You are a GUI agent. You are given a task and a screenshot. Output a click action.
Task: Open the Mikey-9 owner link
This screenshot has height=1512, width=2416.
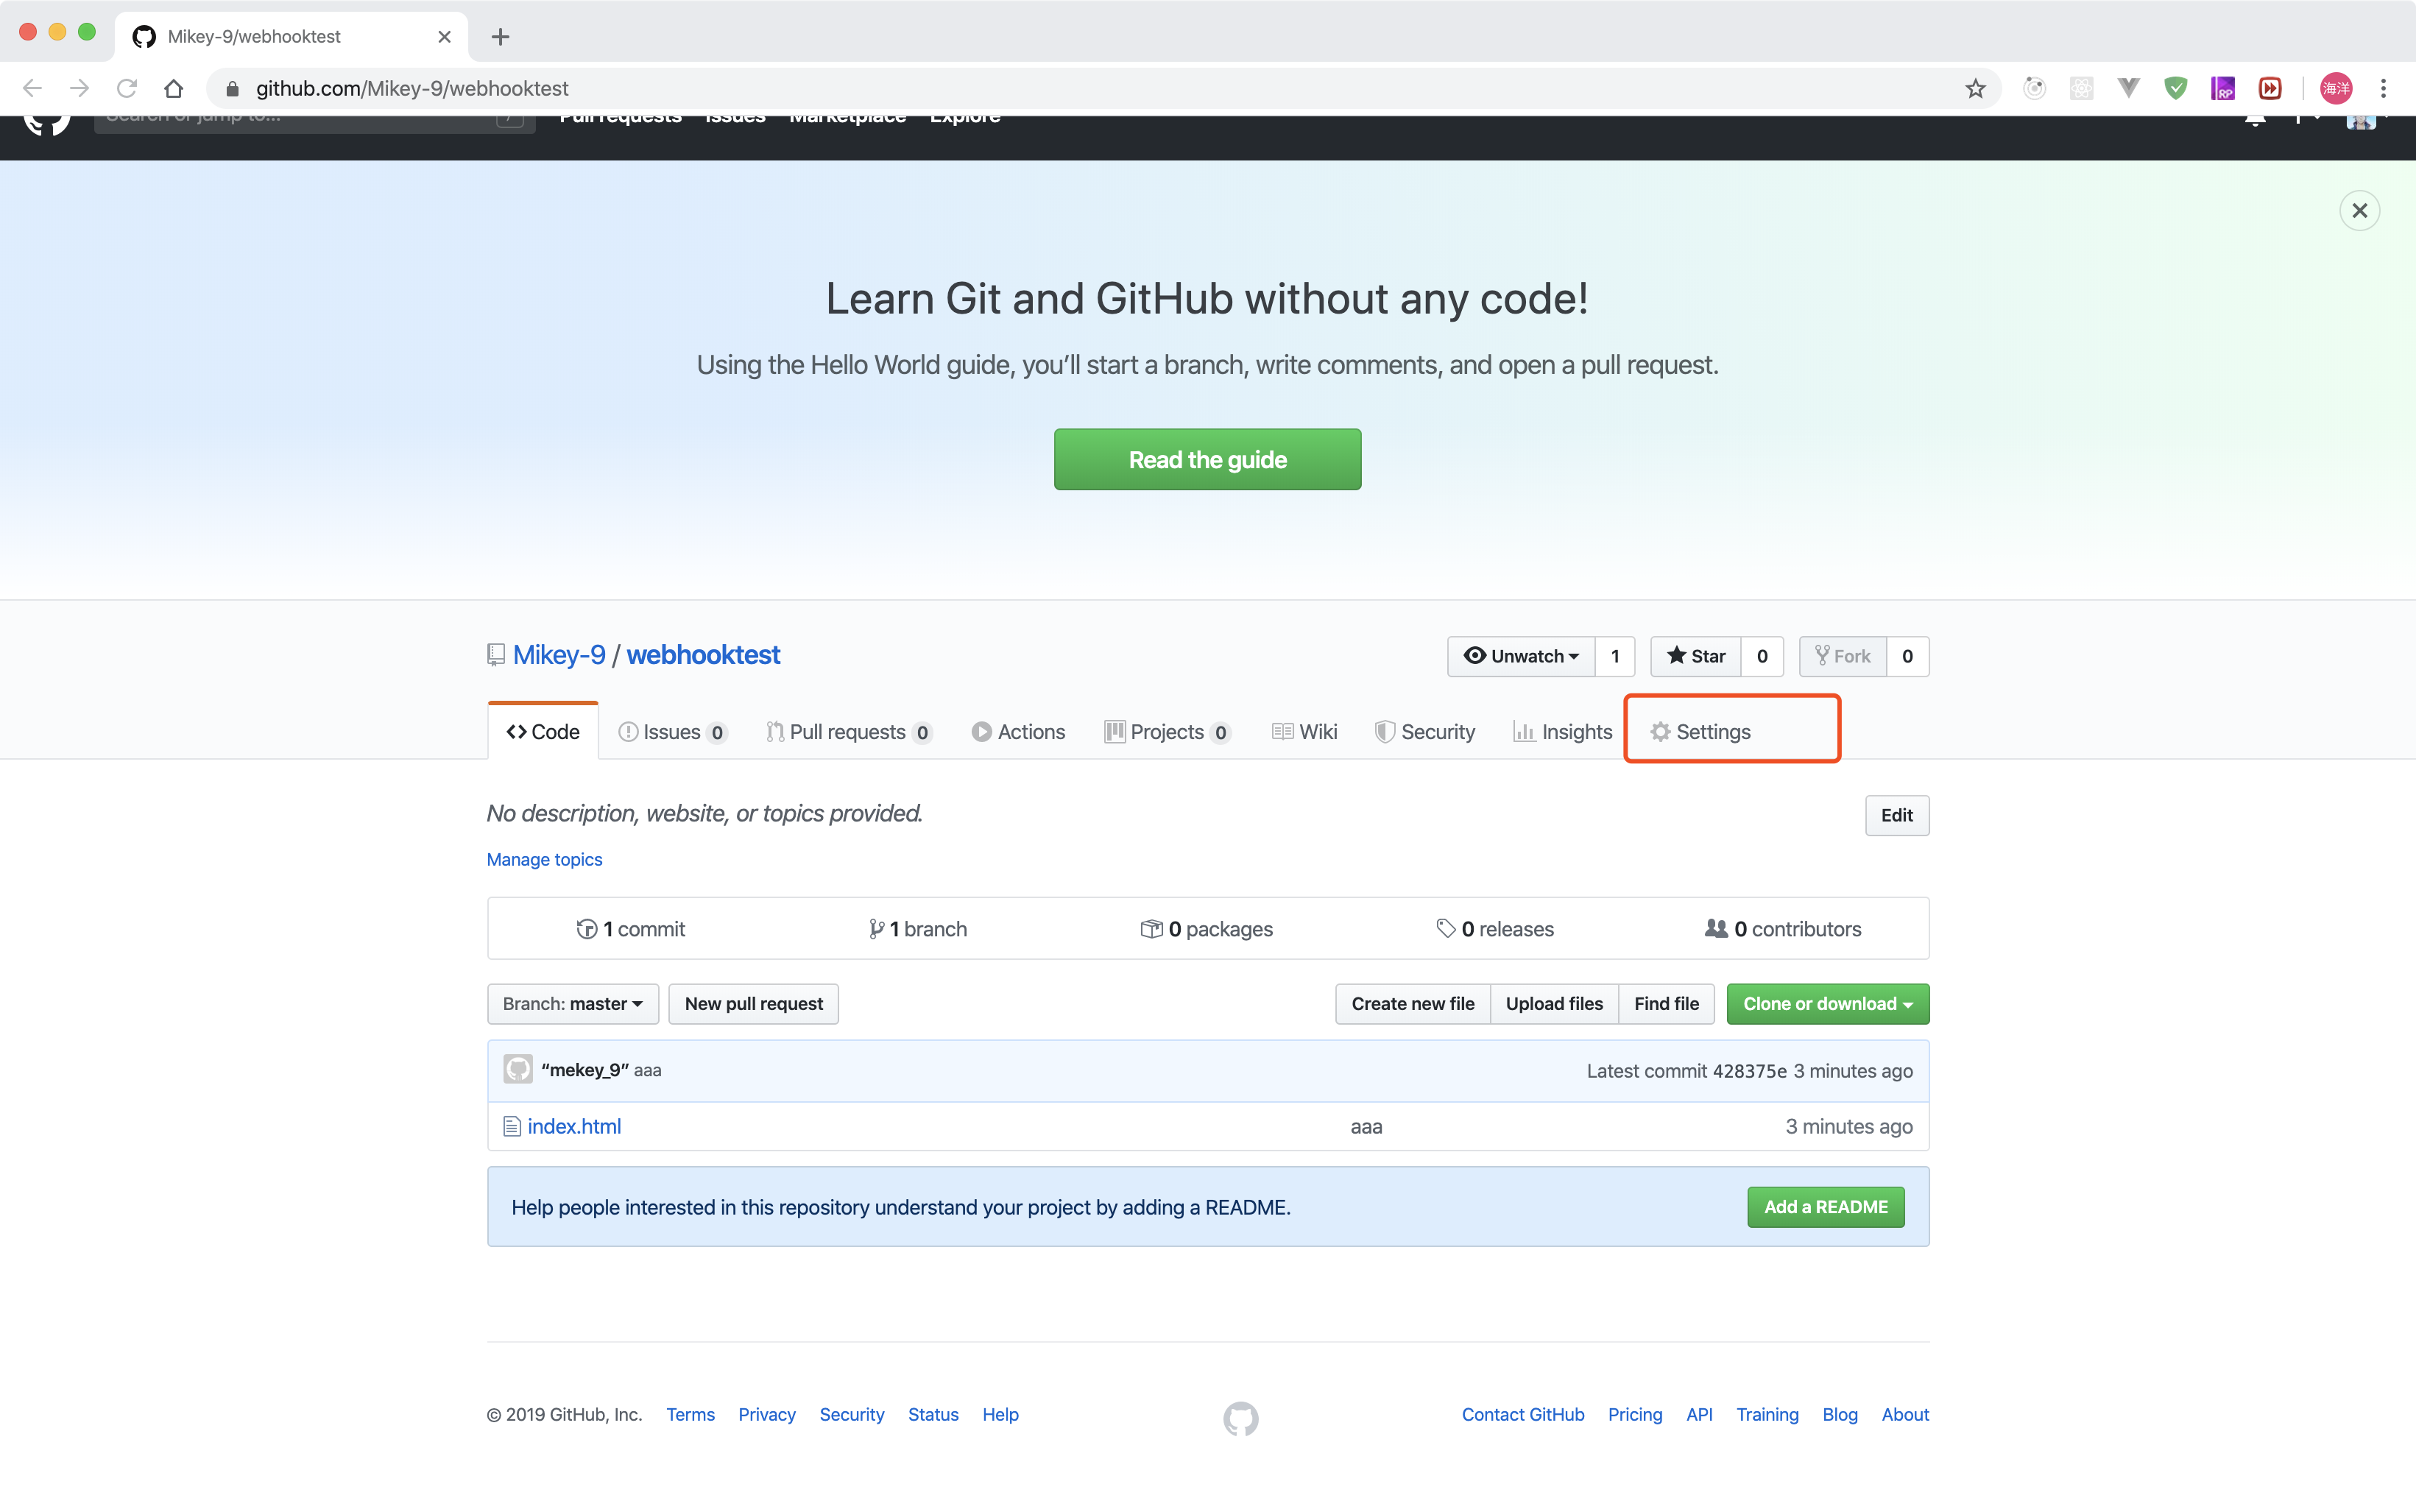(559, 654)
